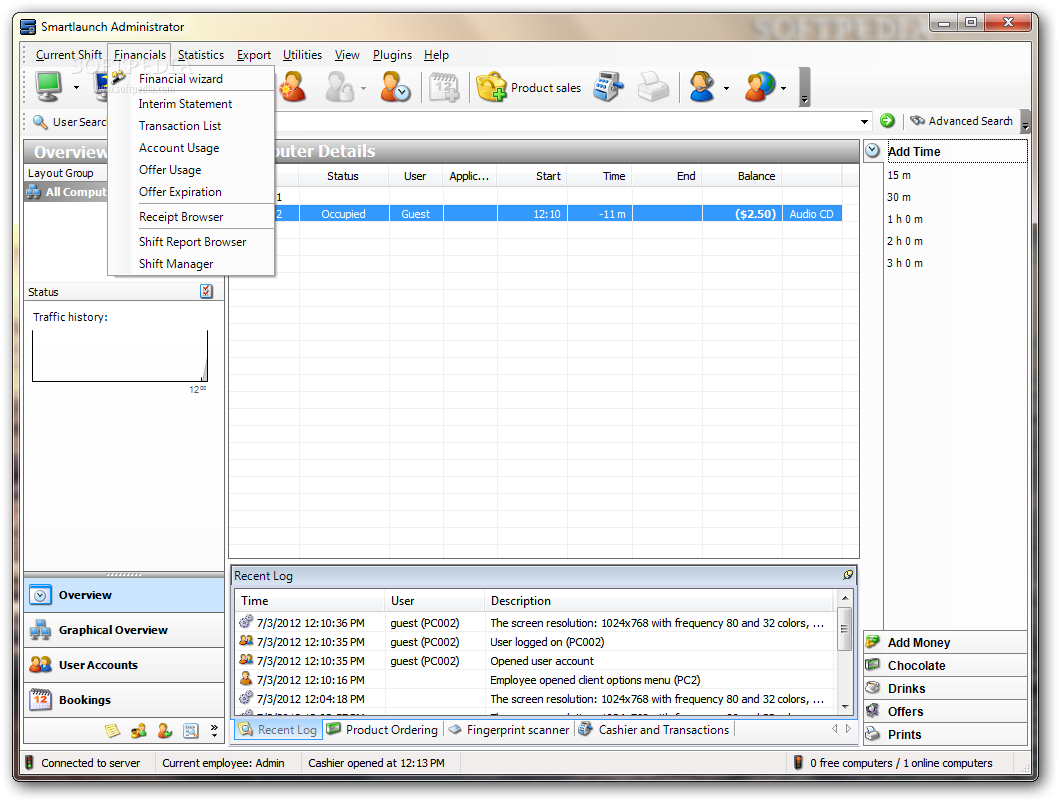
Task: Open the Plugins menu
Action: [392, 55]
